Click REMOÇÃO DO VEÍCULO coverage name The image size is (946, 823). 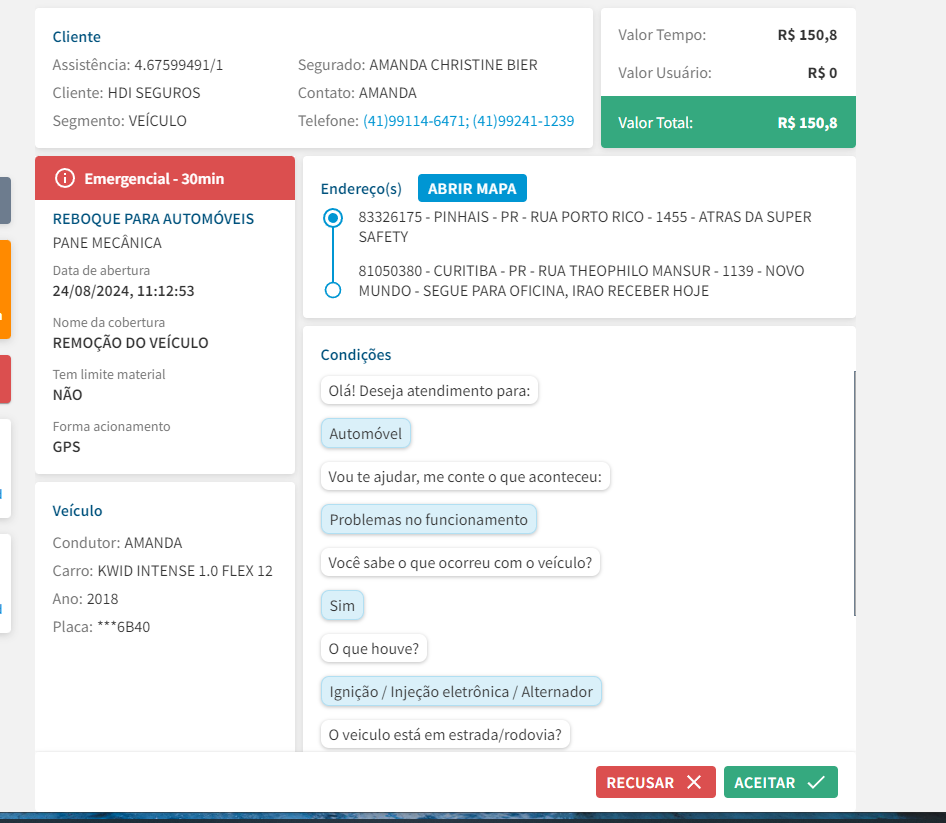click(x=130, y=343)
